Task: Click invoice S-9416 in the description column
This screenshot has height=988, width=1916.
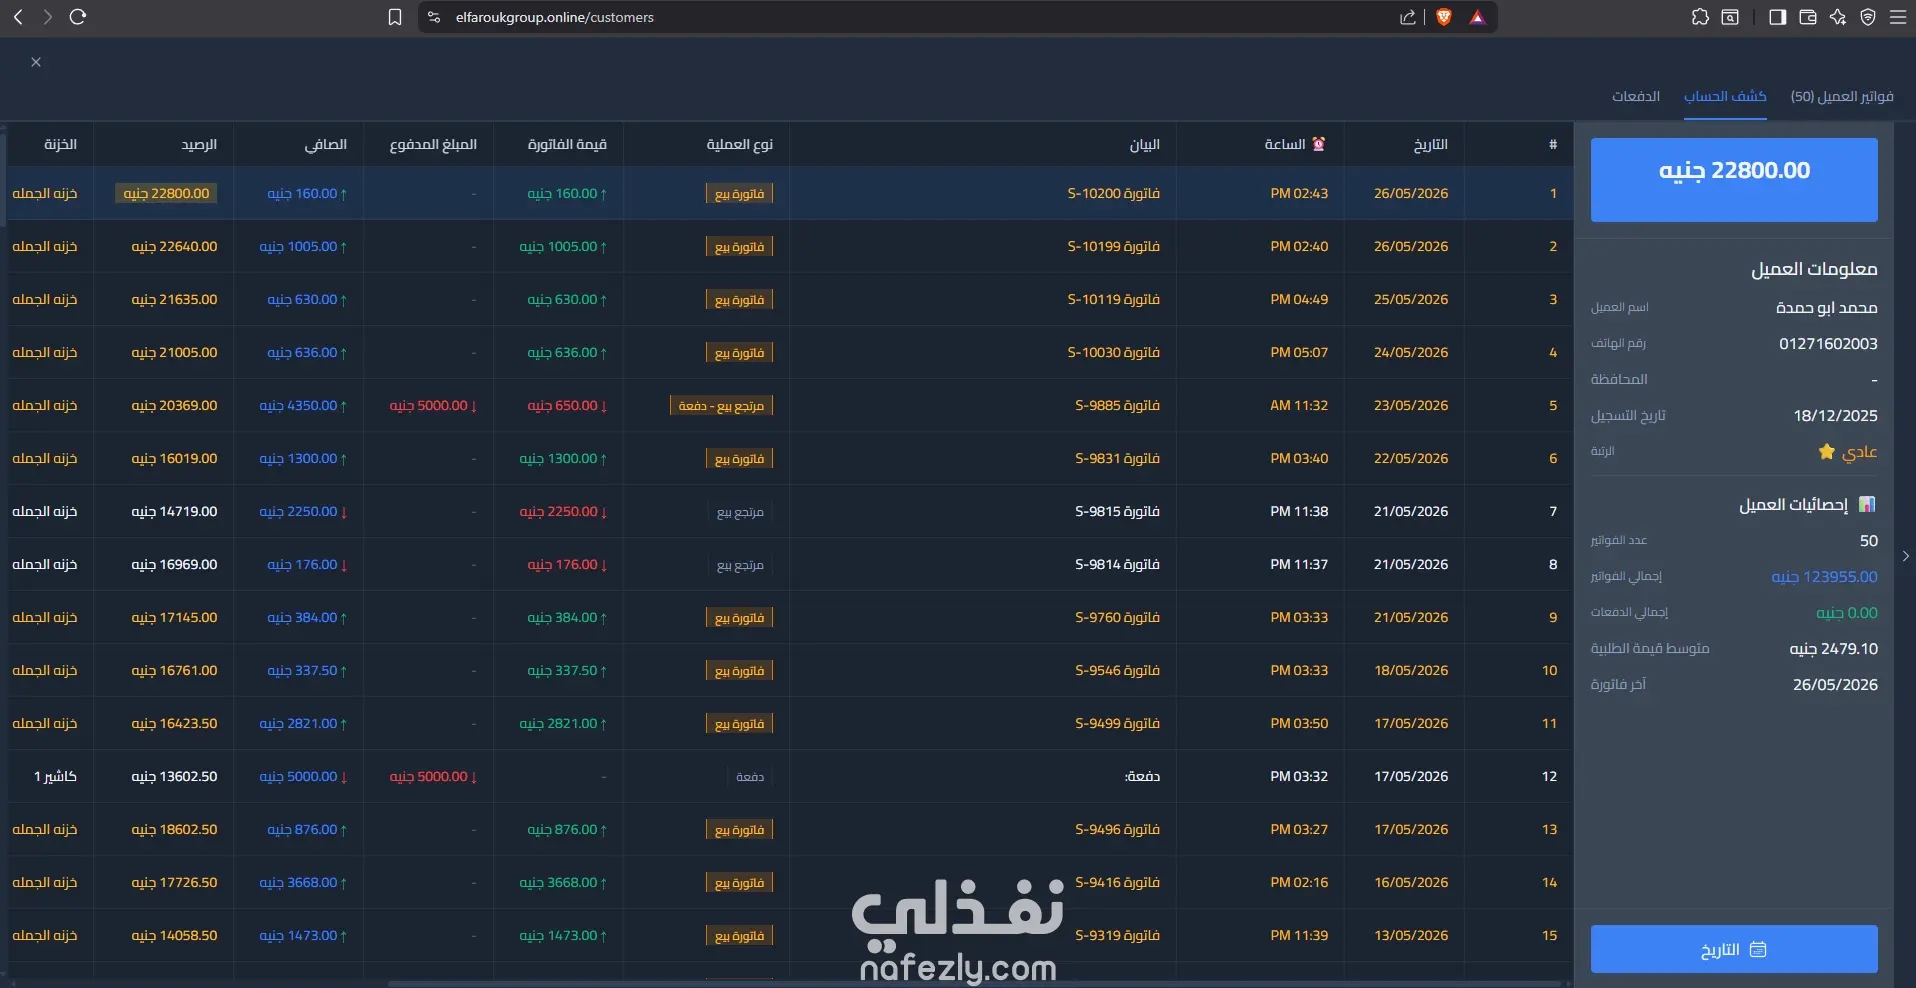Action: click(1118, 882)
